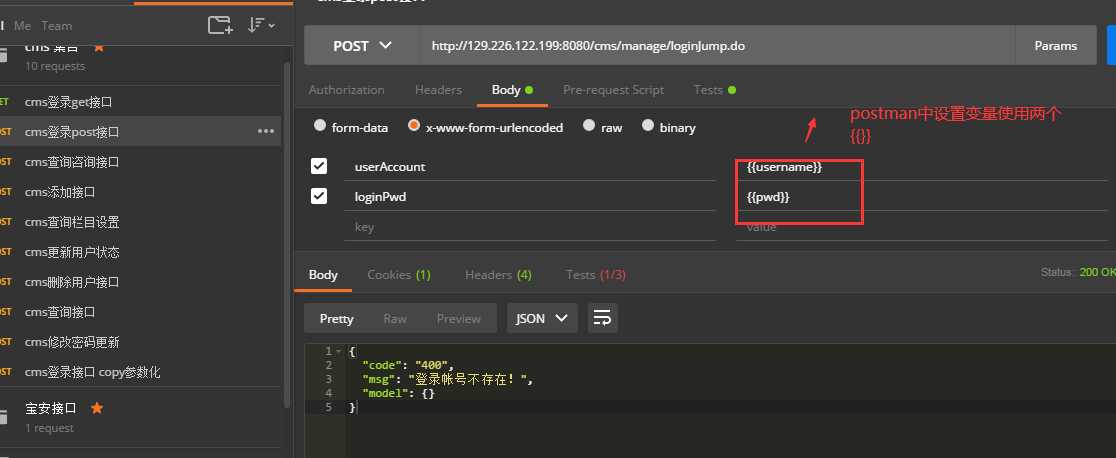Show the response Headers (4) tab
Viewport: 1116px width, 458px height.
point(498,274)
